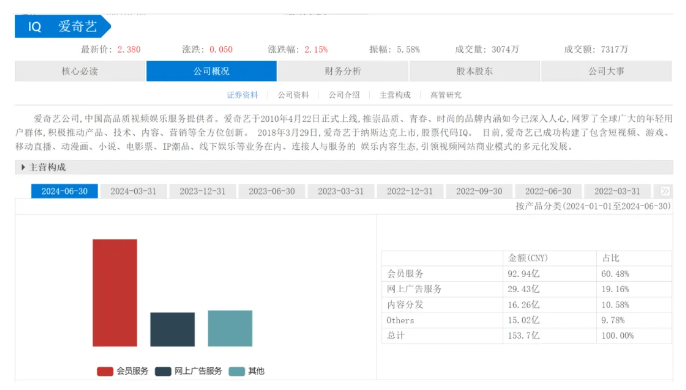Select the 2022-03-31 report date
Screen dimensions: 686x390
tap(617, 191)
